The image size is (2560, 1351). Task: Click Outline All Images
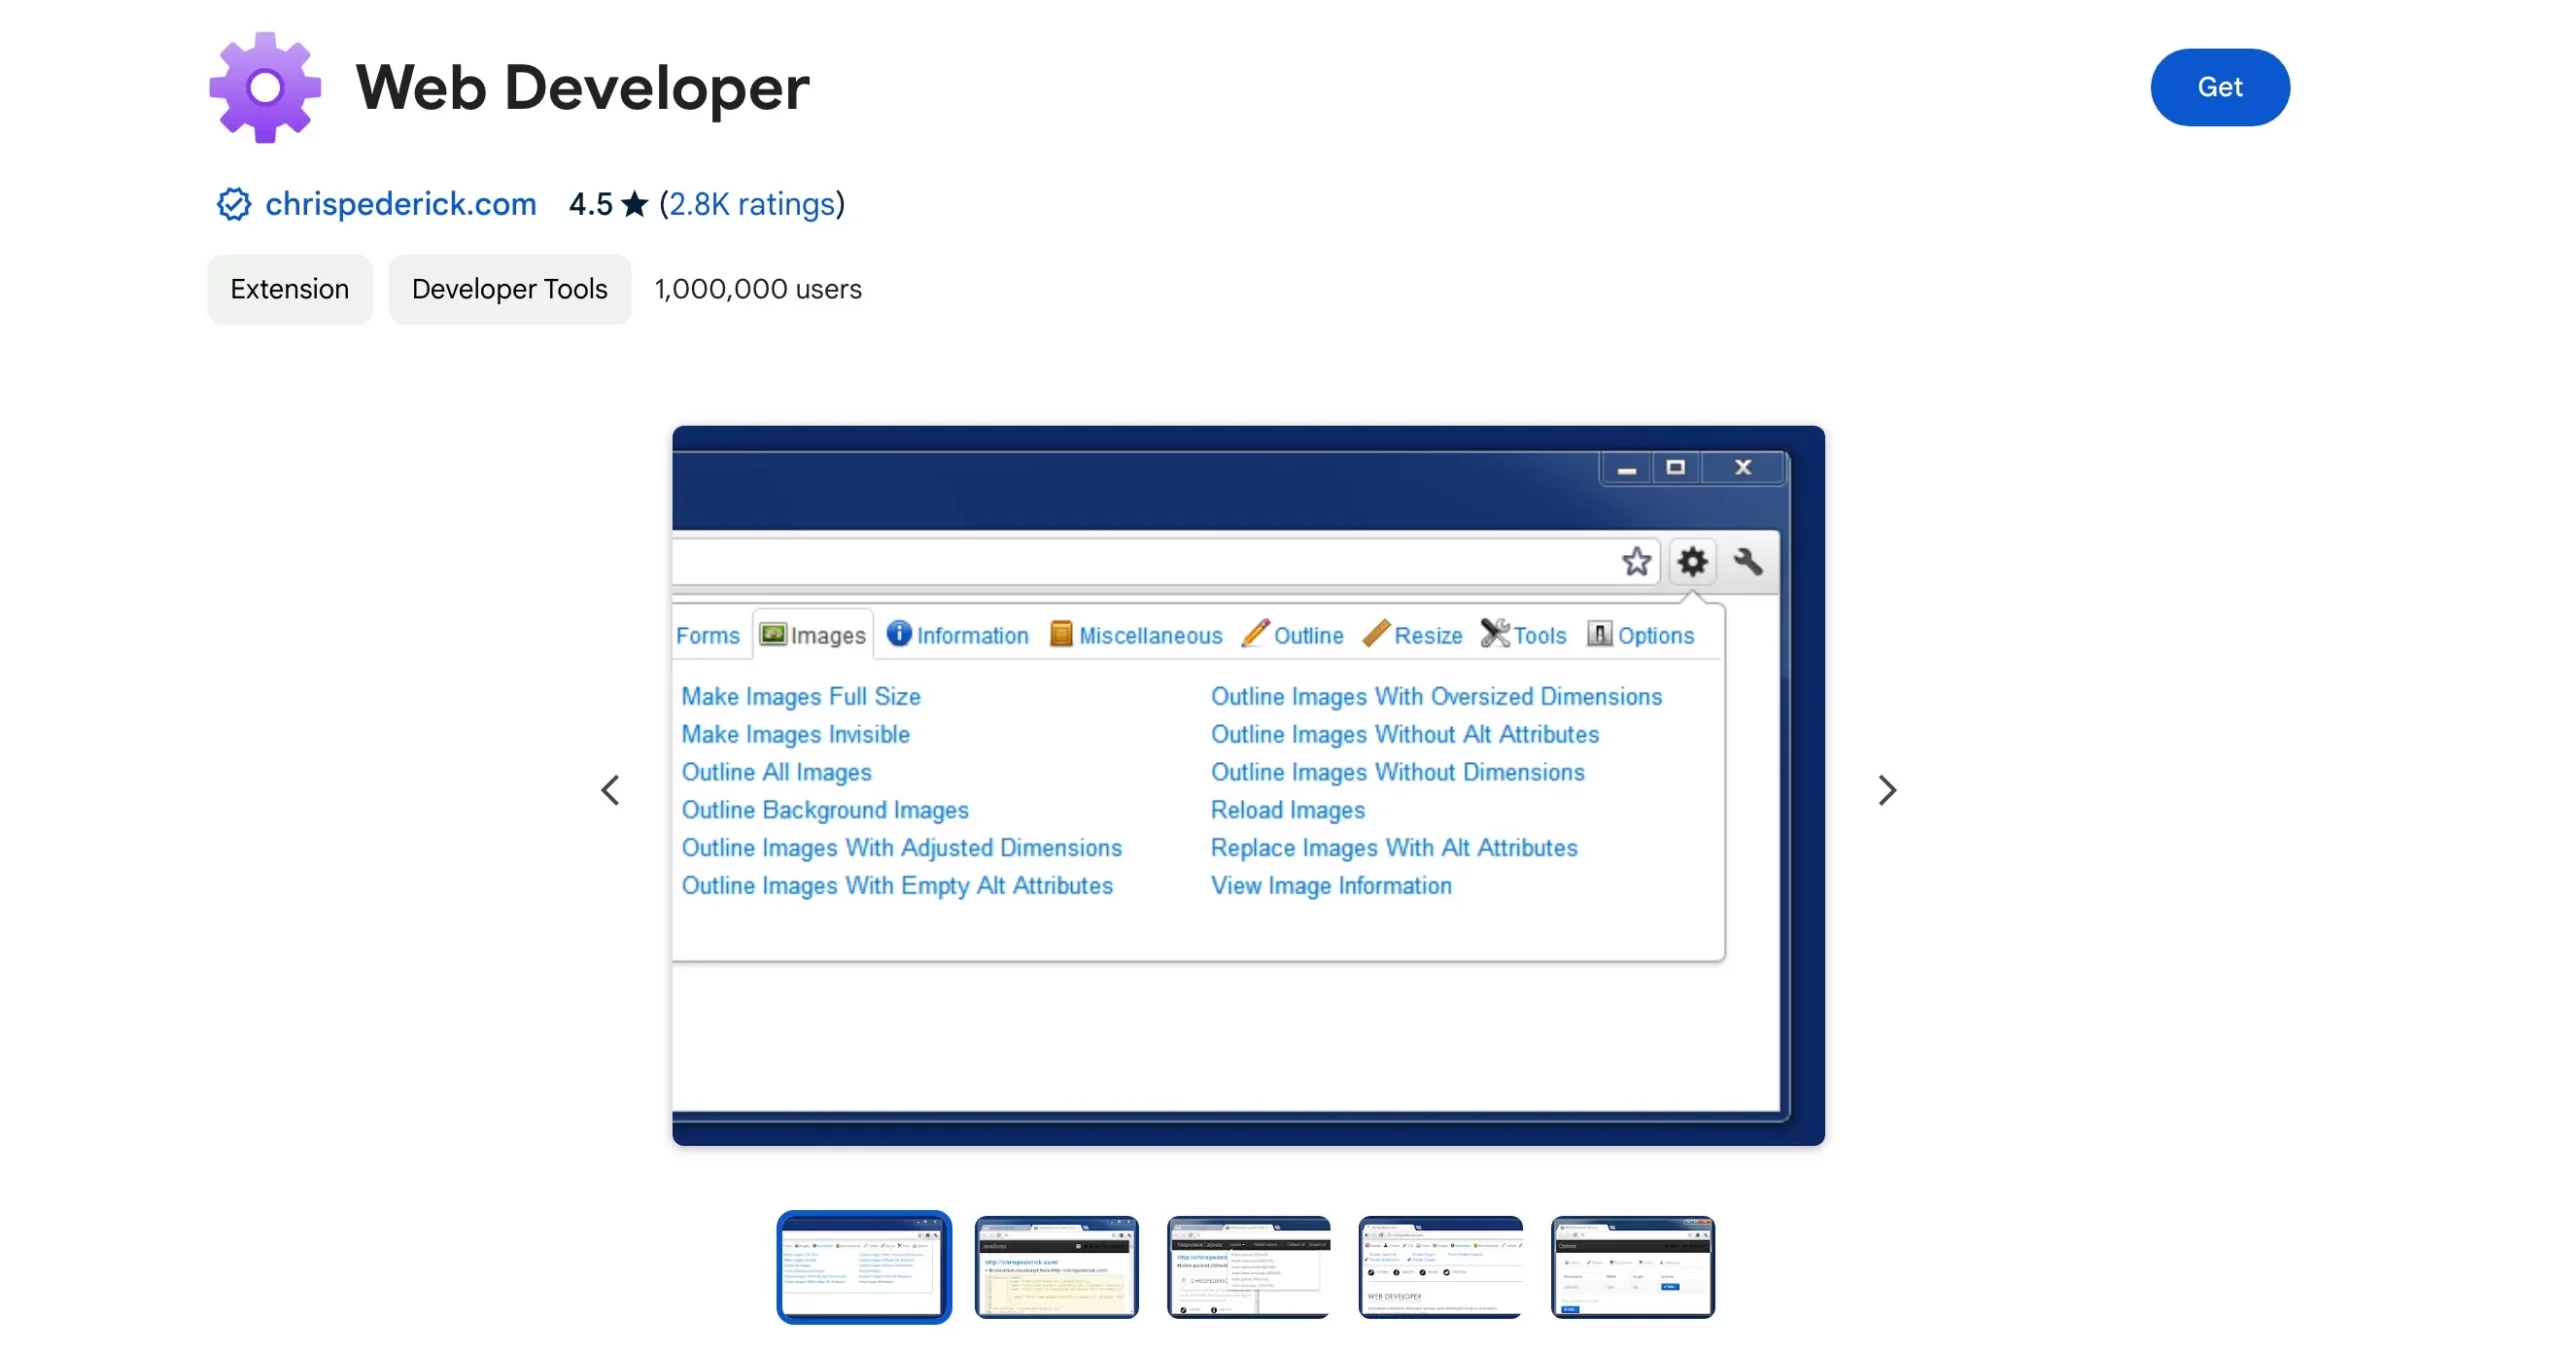(x=777, y=772)
